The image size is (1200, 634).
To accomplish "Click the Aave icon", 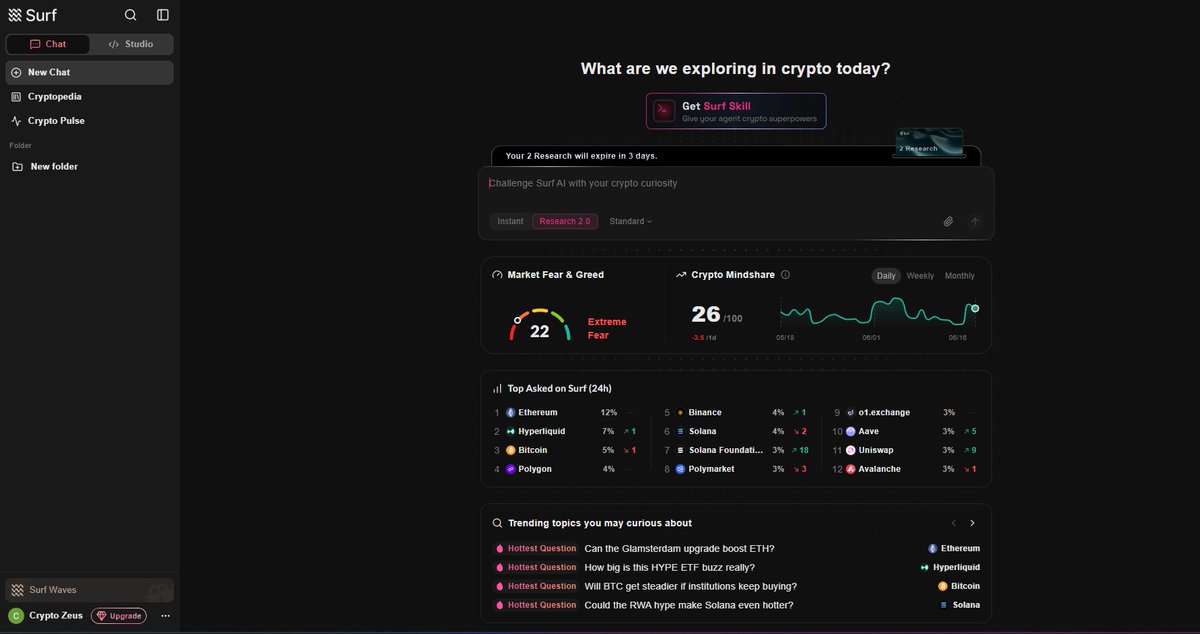I will tap(850, 432).
